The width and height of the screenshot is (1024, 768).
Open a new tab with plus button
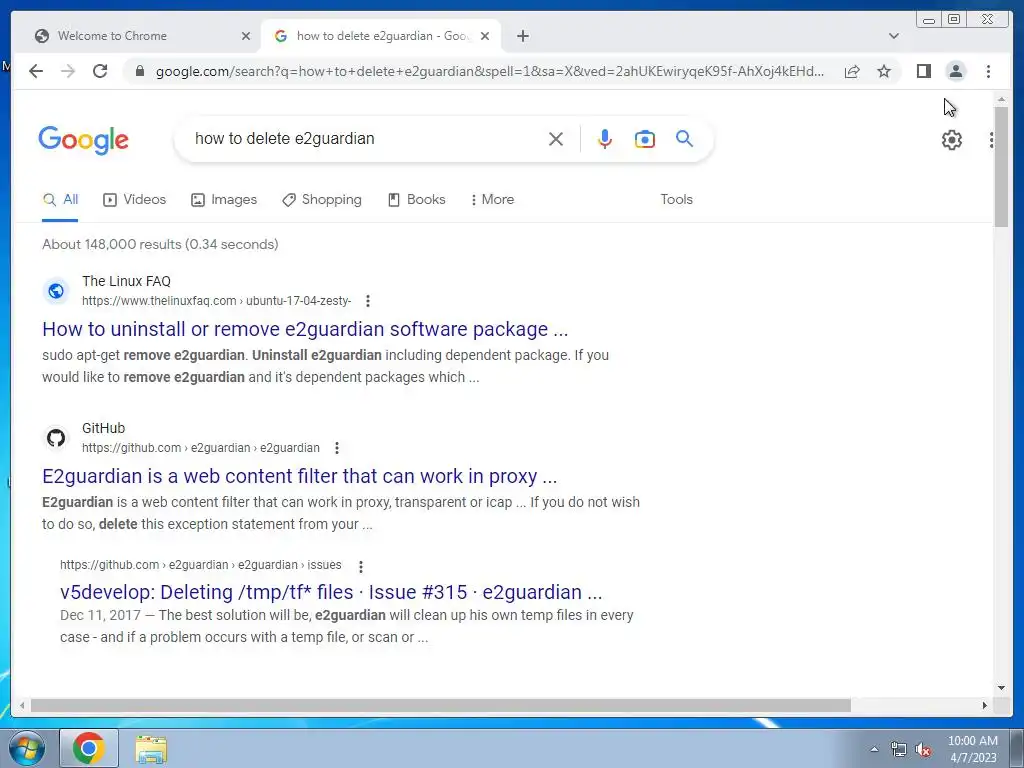click(522, 36)
